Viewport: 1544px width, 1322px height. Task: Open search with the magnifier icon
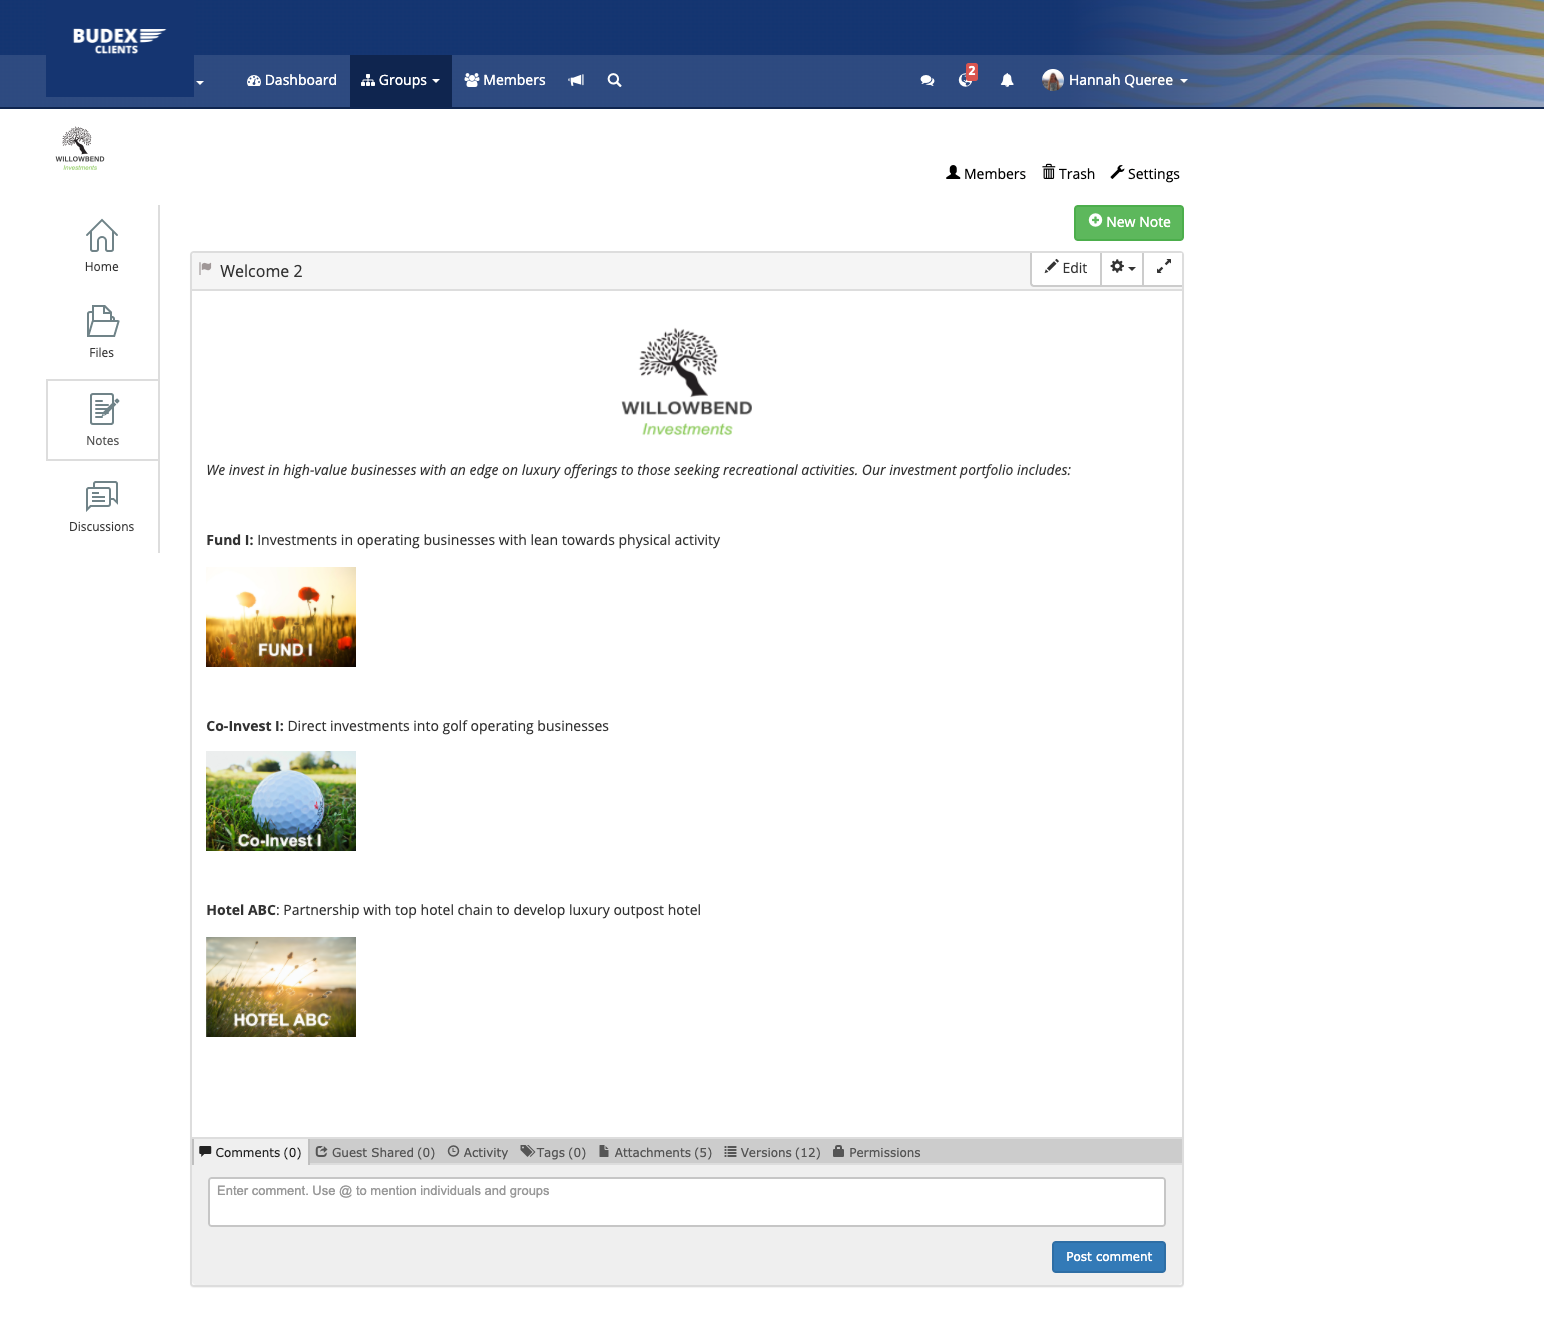click(614, 80)
